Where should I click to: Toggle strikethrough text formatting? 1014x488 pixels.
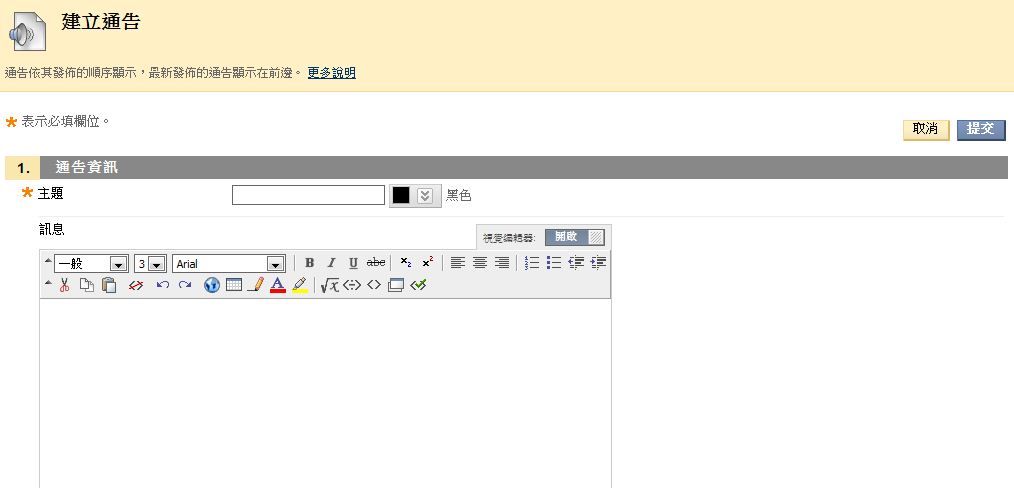(x=376, y=263)
